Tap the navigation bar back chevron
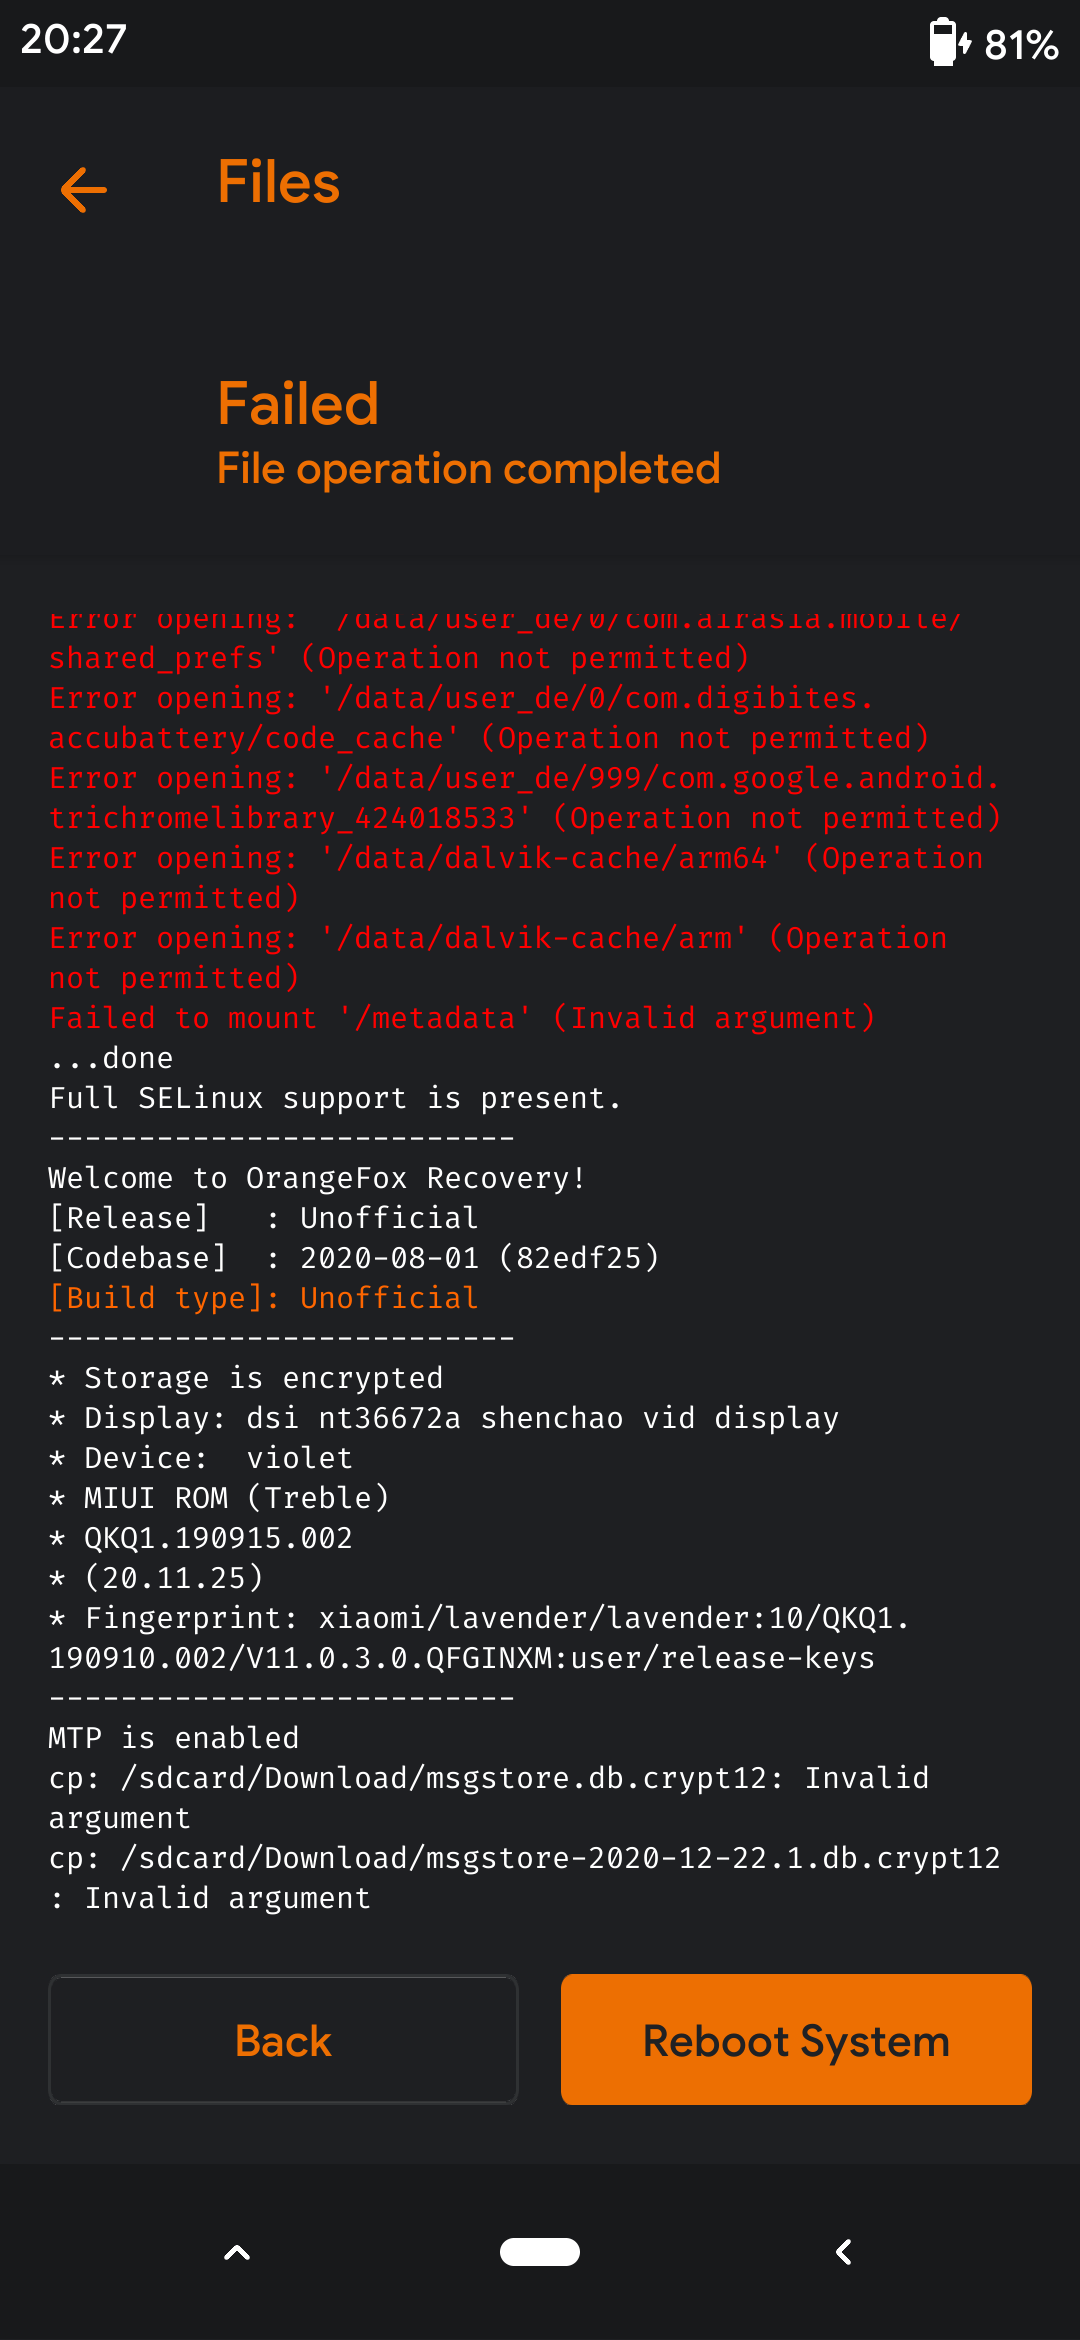Image resolution: width=1080 pixels, height=2340 pixels. 844,2252
